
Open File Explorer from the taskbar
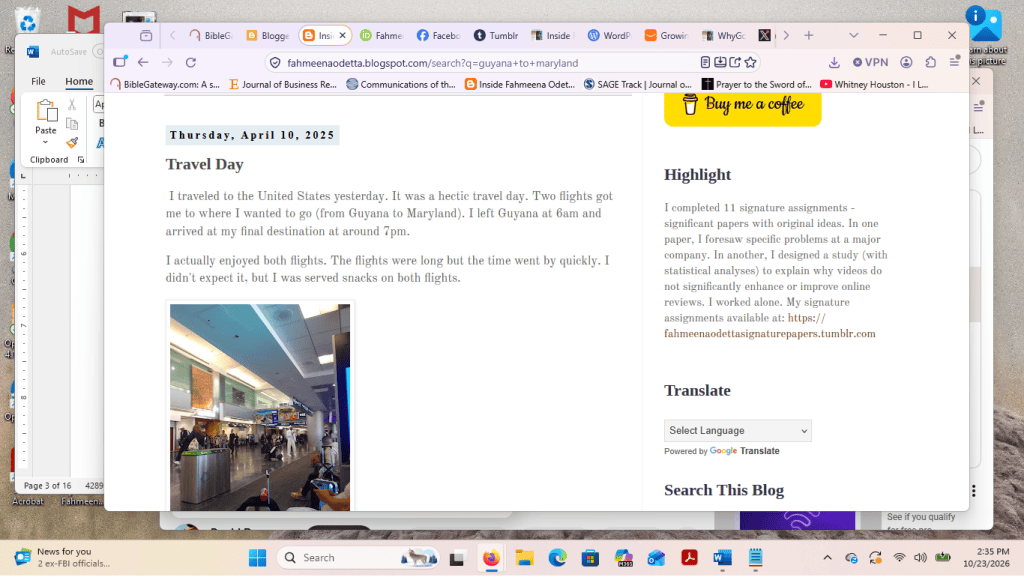pos(524,558)
